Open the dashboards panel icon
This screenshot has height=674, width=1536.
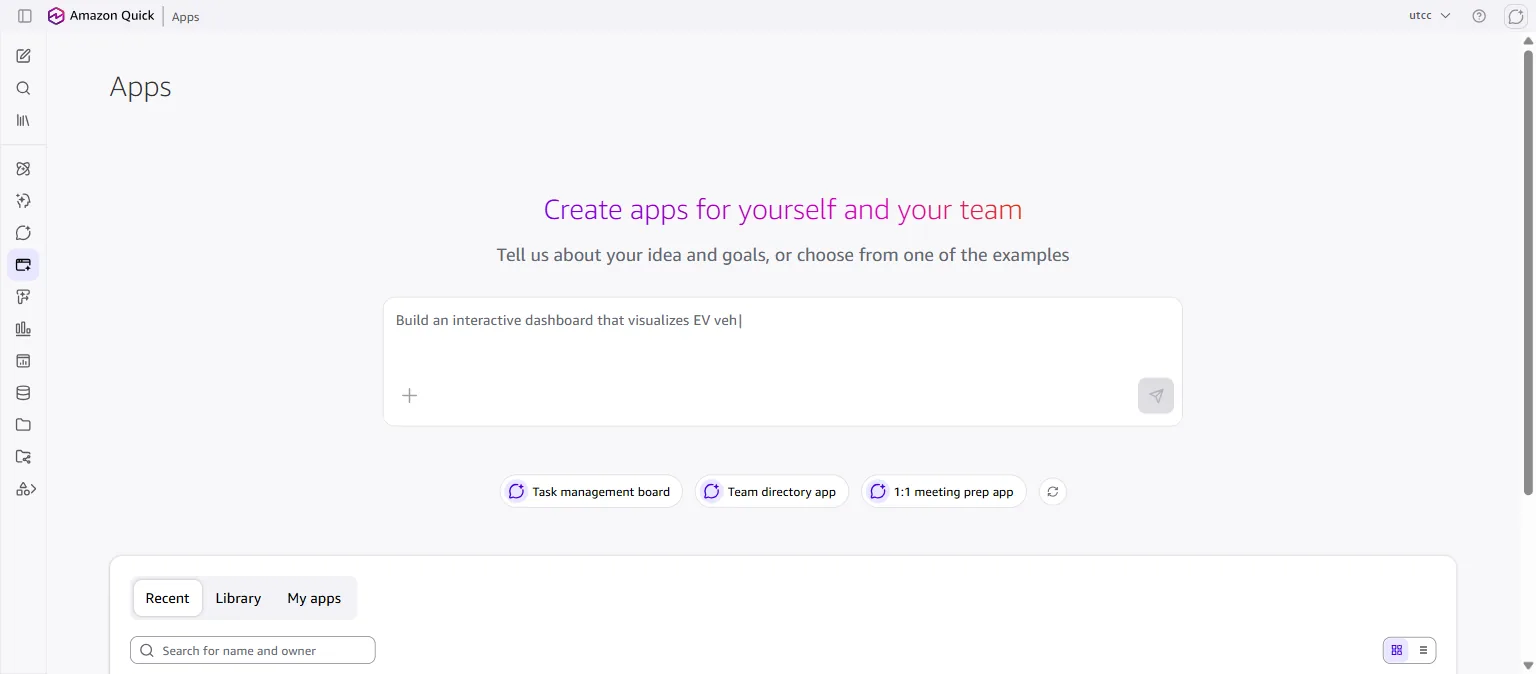pos(23,361)
